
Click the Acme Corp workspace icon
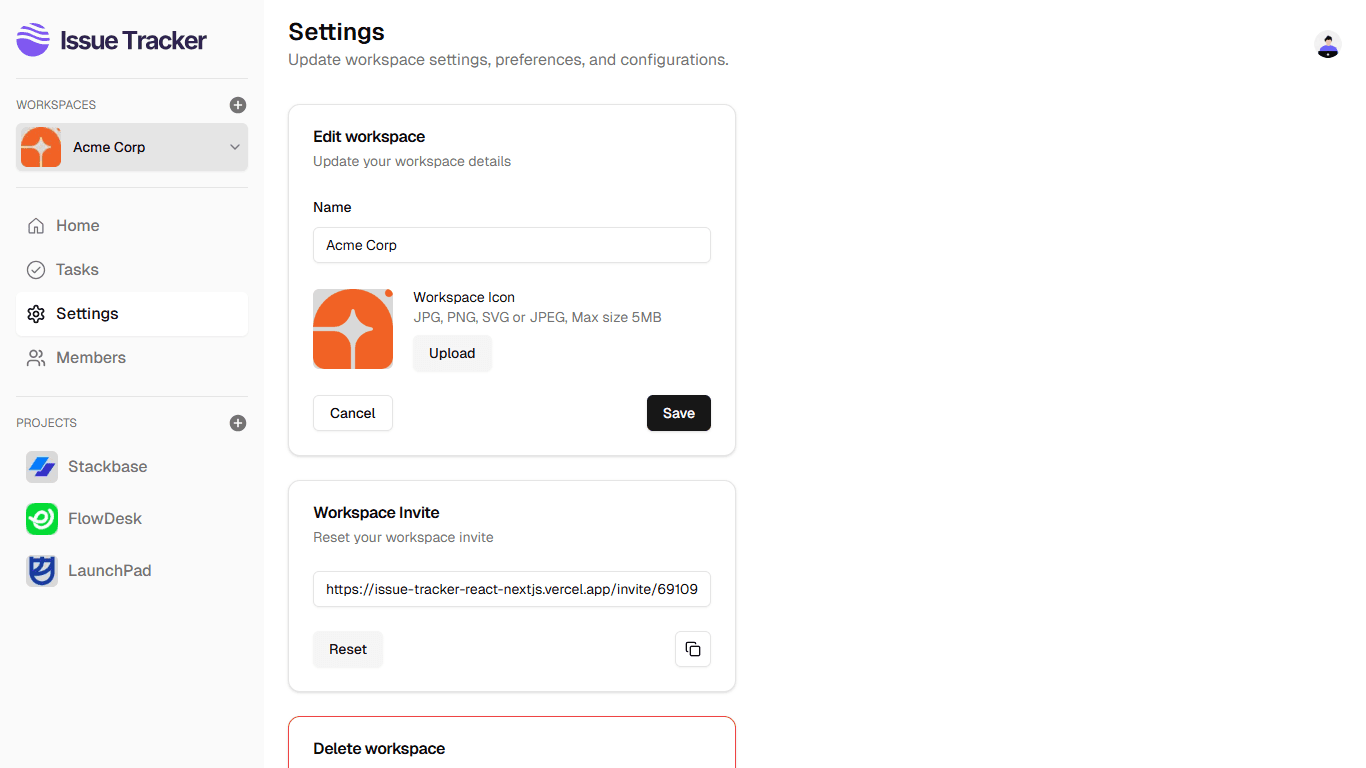pyautogui.click(x=40, y=147)
